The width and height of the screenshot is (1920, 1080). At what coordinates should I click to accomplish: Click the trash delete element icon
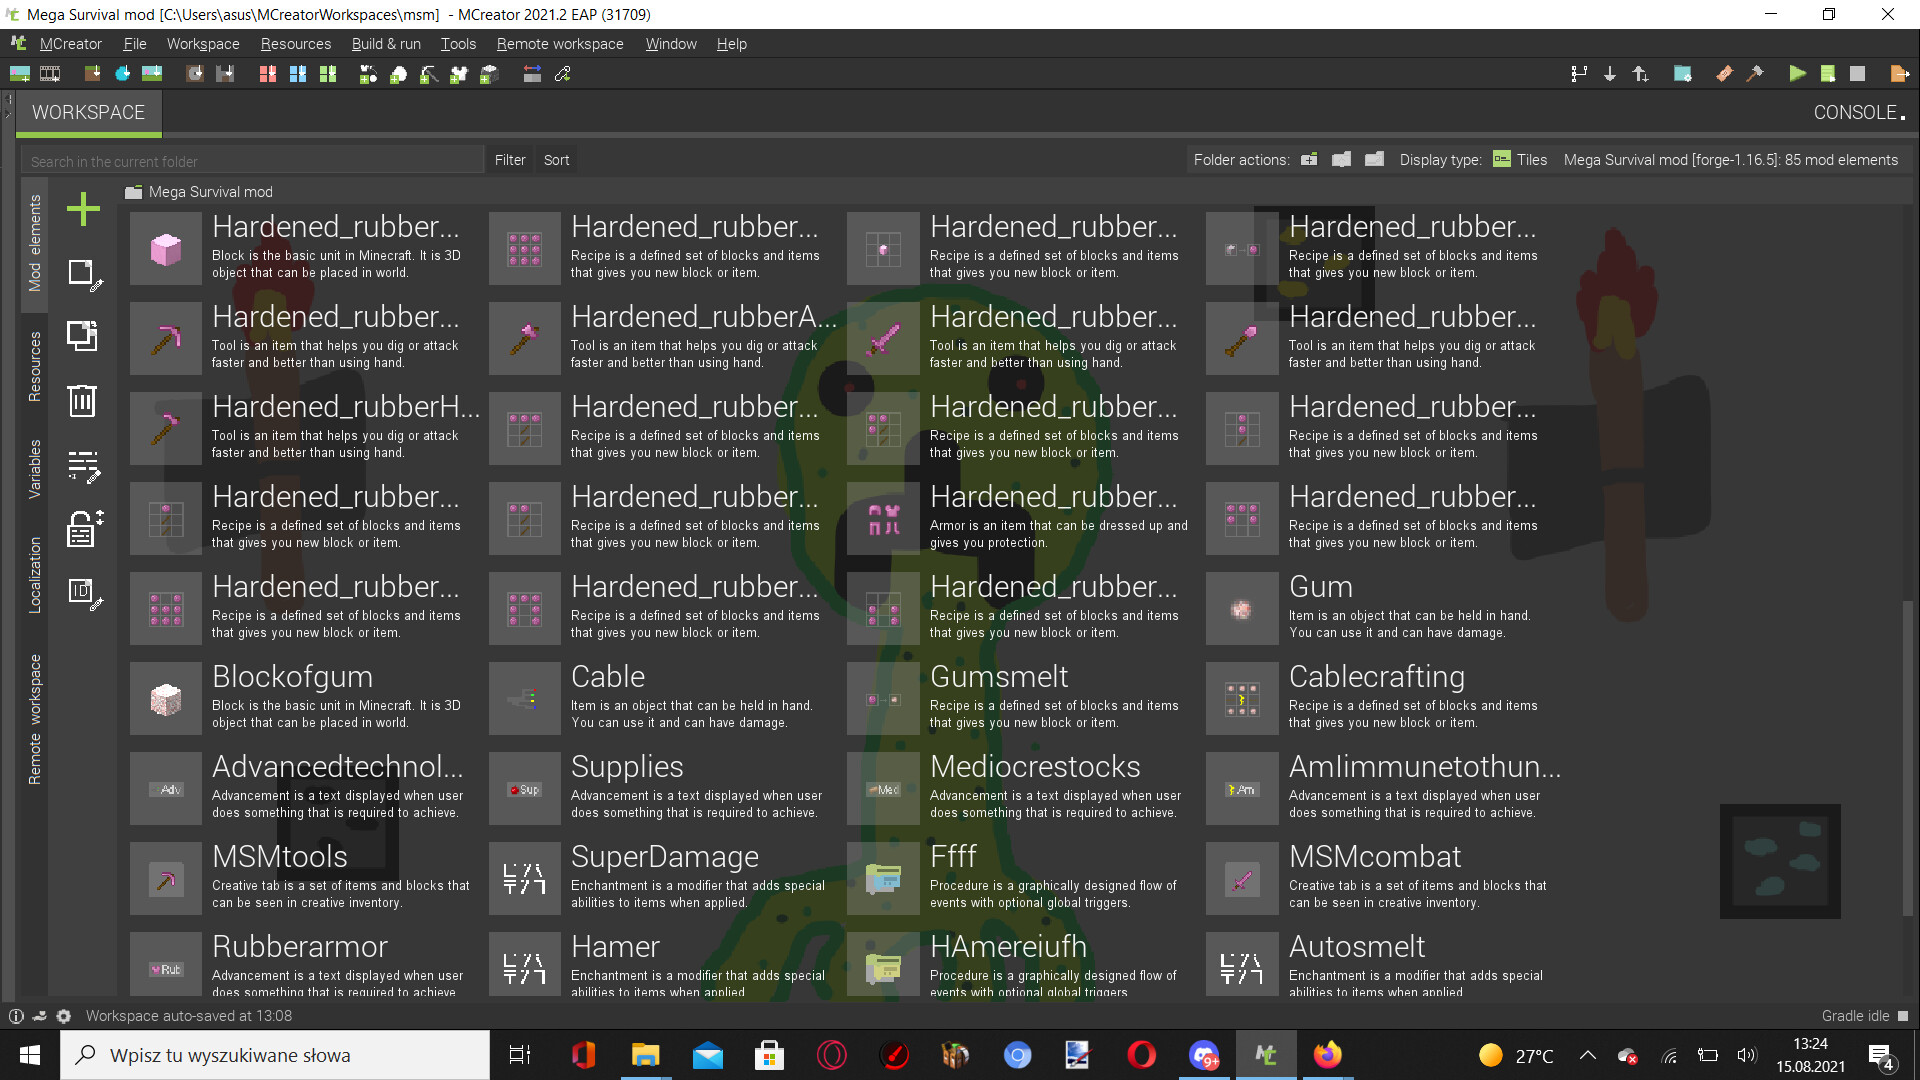coord(83,401)
